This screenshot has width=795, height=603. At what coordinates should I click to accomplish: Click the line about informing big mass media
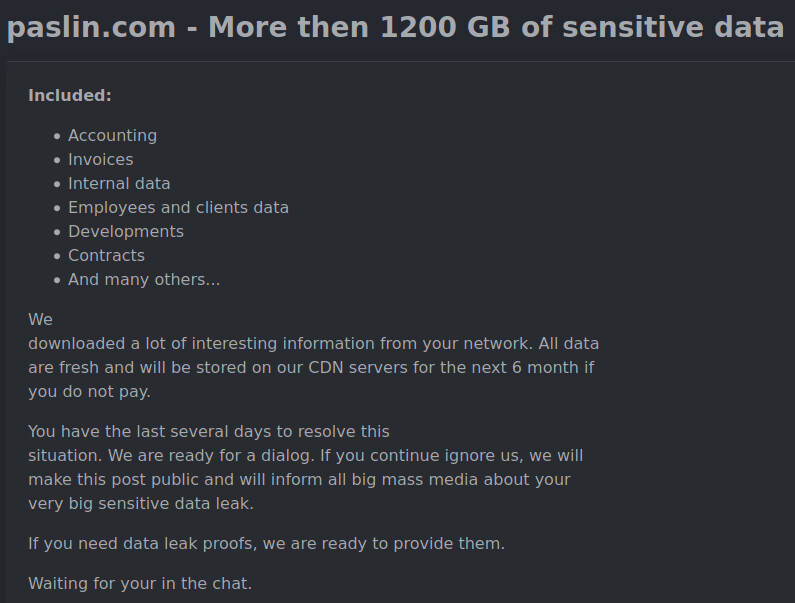[x=299, y=480]
